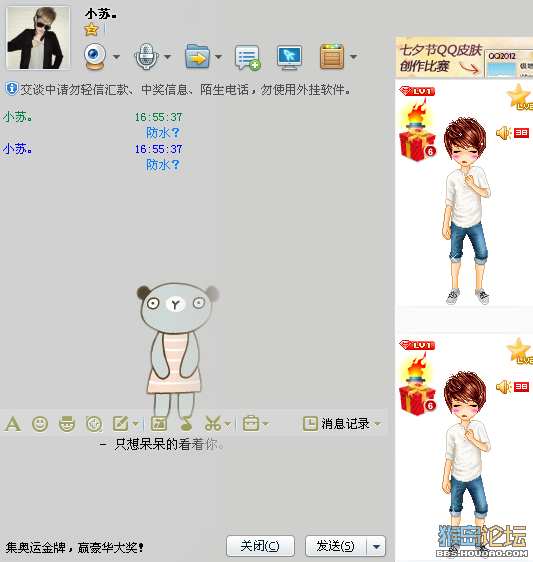Click the 小苏。 contact name in header
The height and width of the screenshot is (562, 533).
(101, 14)
